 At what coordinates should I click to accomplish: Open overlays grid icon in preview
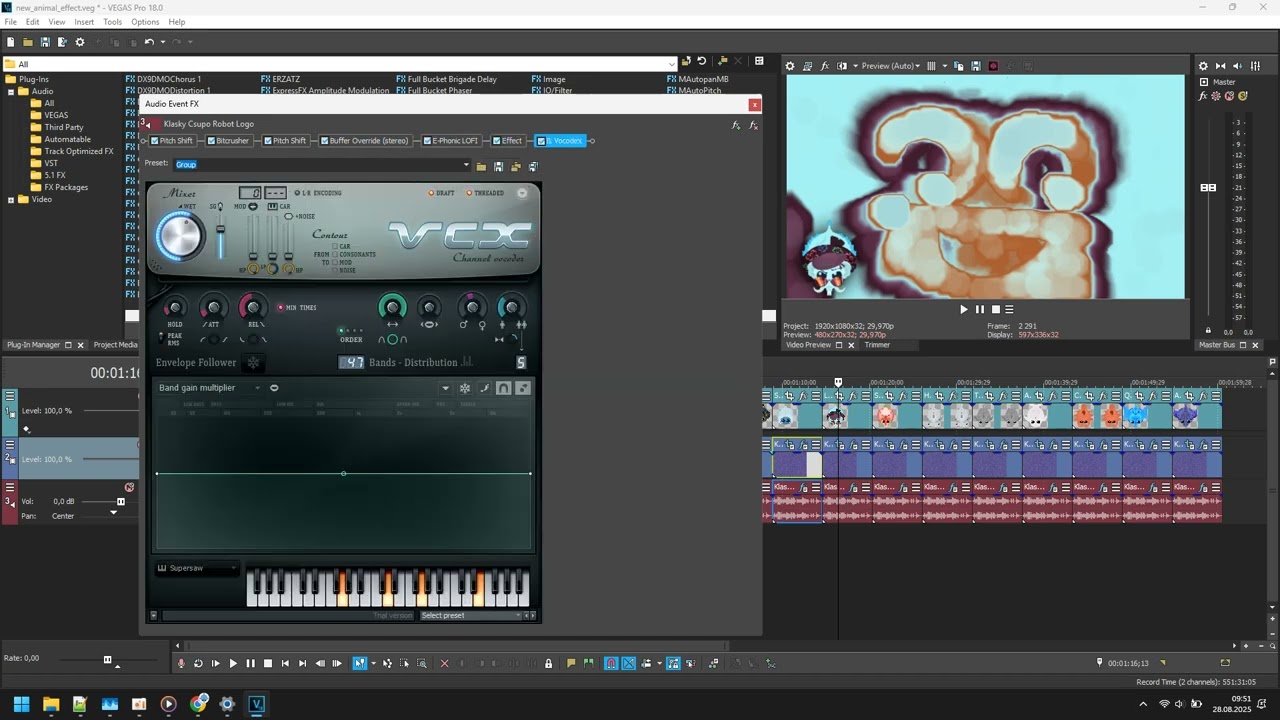pos(931,66)
